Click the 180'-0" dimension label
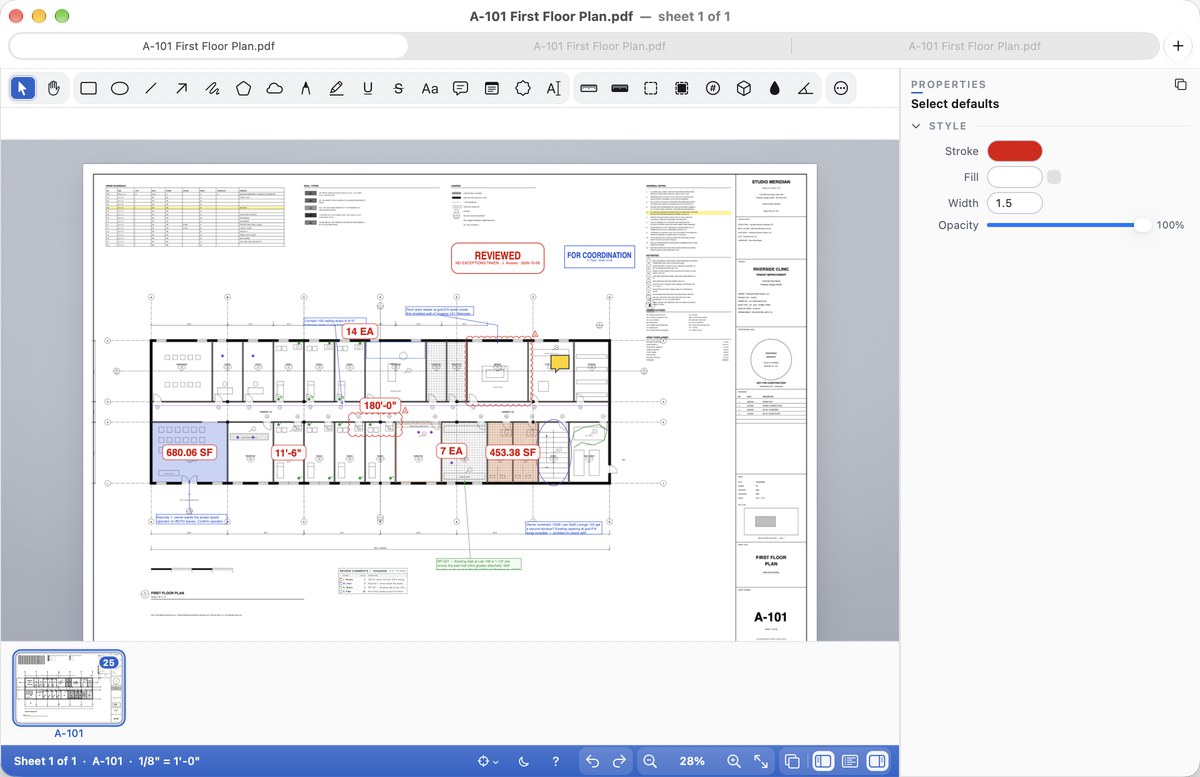Image resolution: width=1200 pixels, height=777 pixels. (x=380, y=406)
